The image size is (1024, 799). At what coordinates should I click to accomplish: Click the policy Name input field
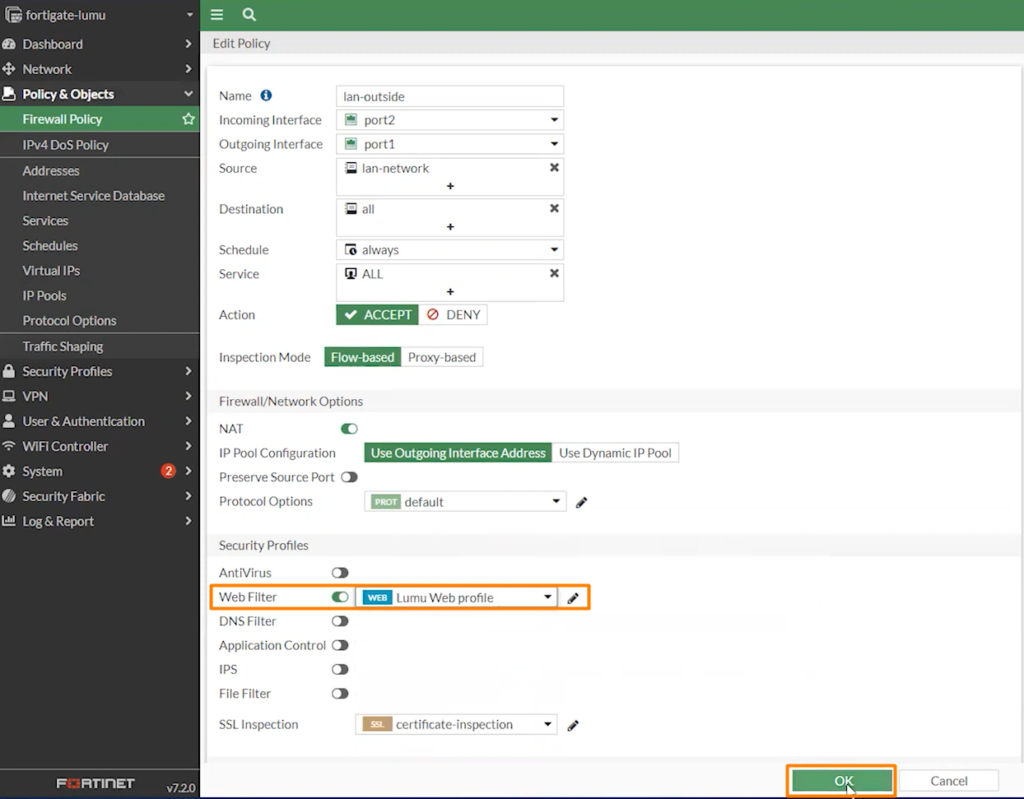[449, 96]
